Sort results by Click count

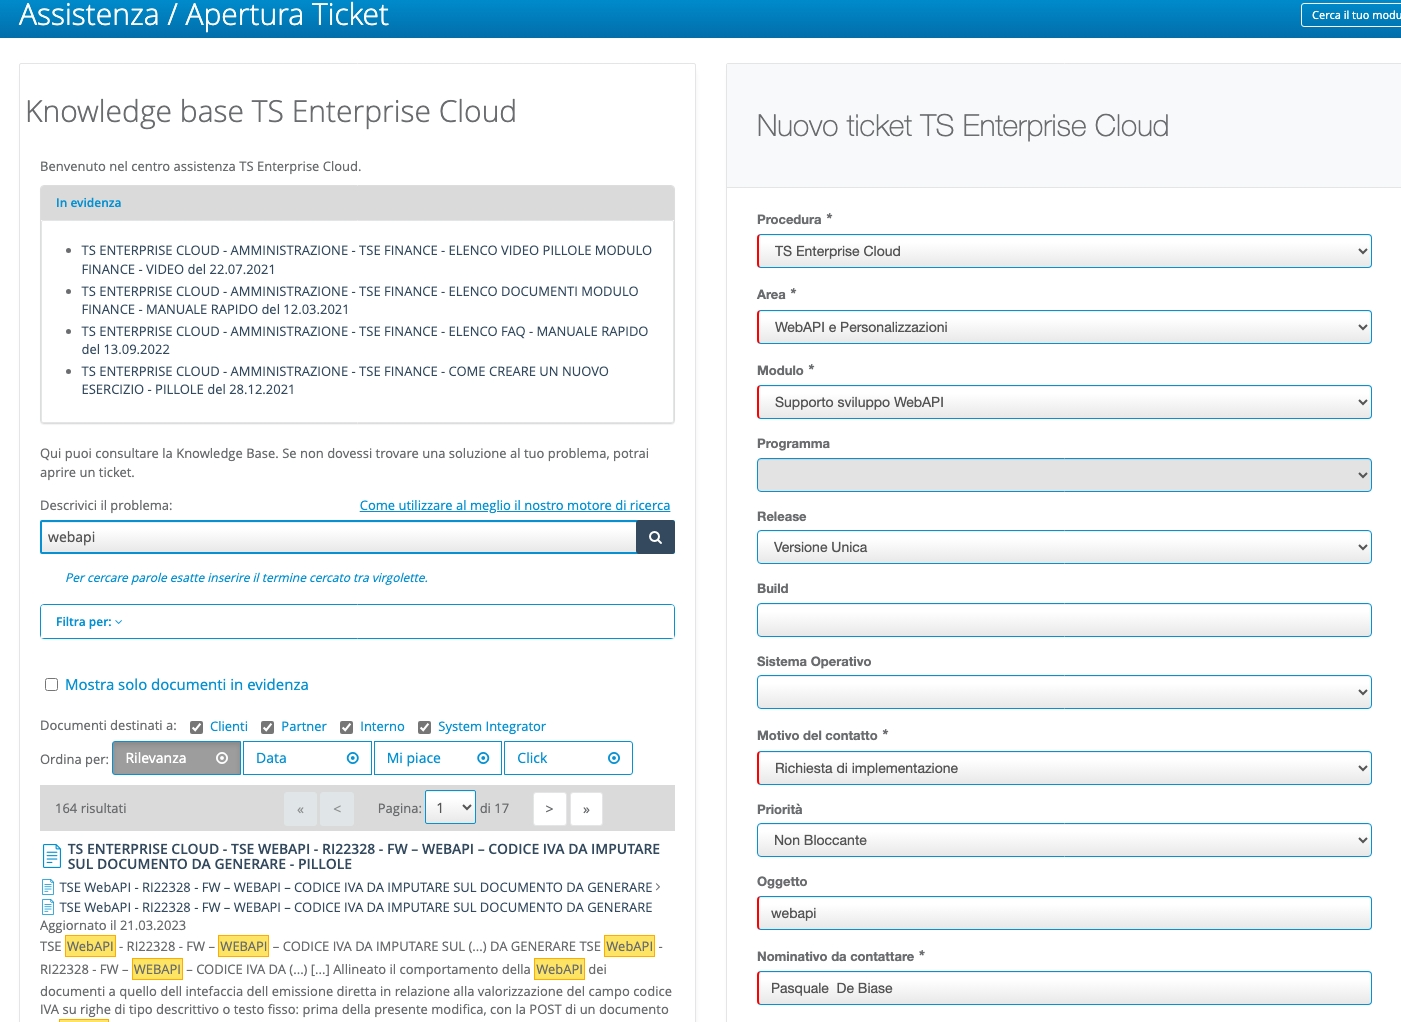pyautogui.click(x=568, y=758)
